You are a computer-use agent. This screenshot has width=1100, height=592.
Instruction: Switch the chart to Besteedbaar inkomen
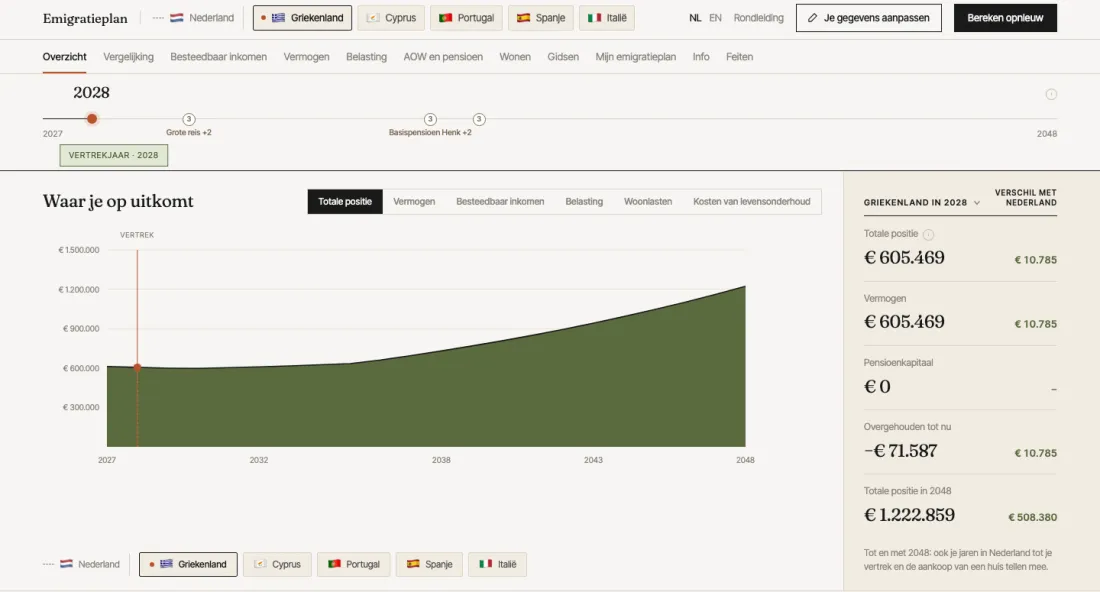point(500,201)
